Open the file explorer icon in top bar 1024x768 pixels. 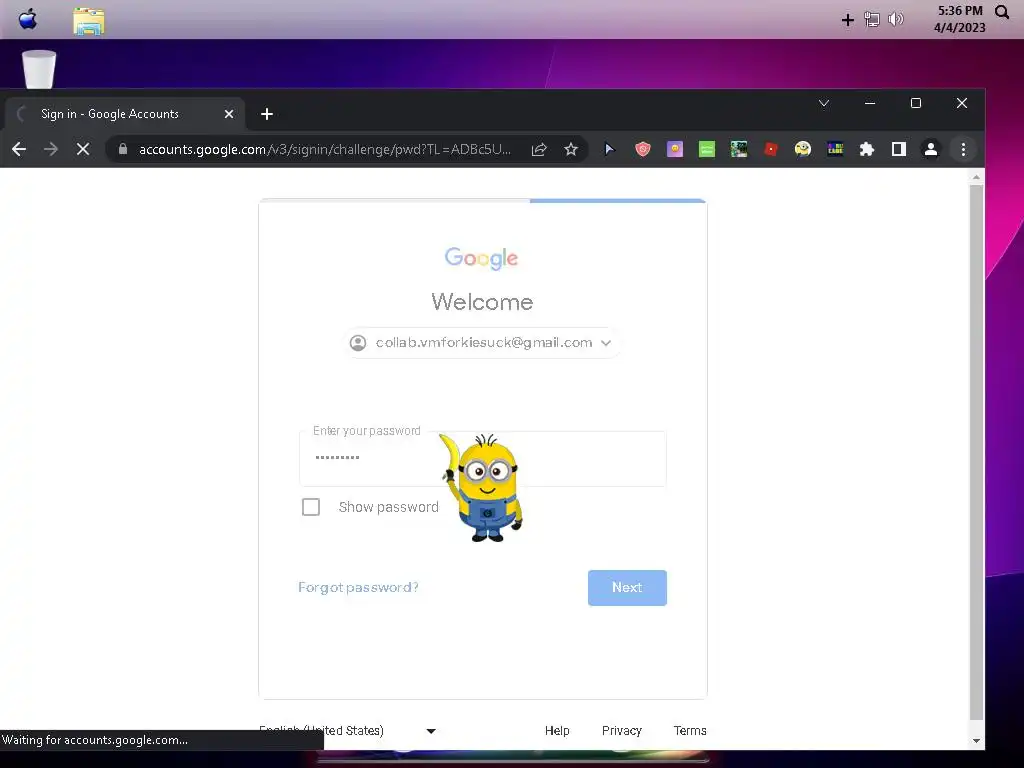(x=88, y=21)
